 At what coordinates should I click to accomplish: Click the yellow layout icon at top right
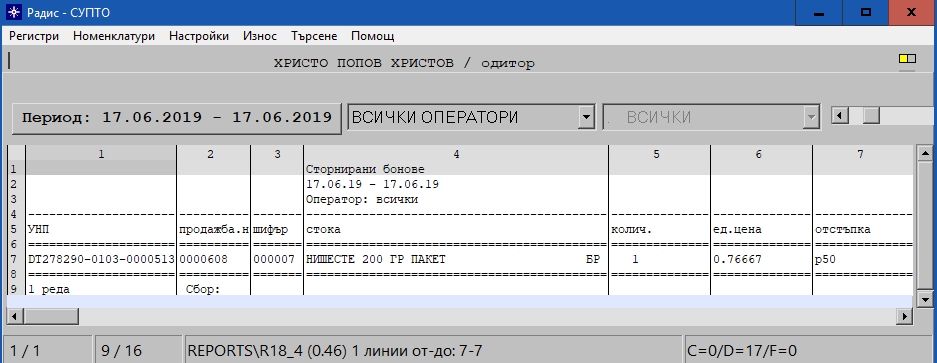point(907,59)
